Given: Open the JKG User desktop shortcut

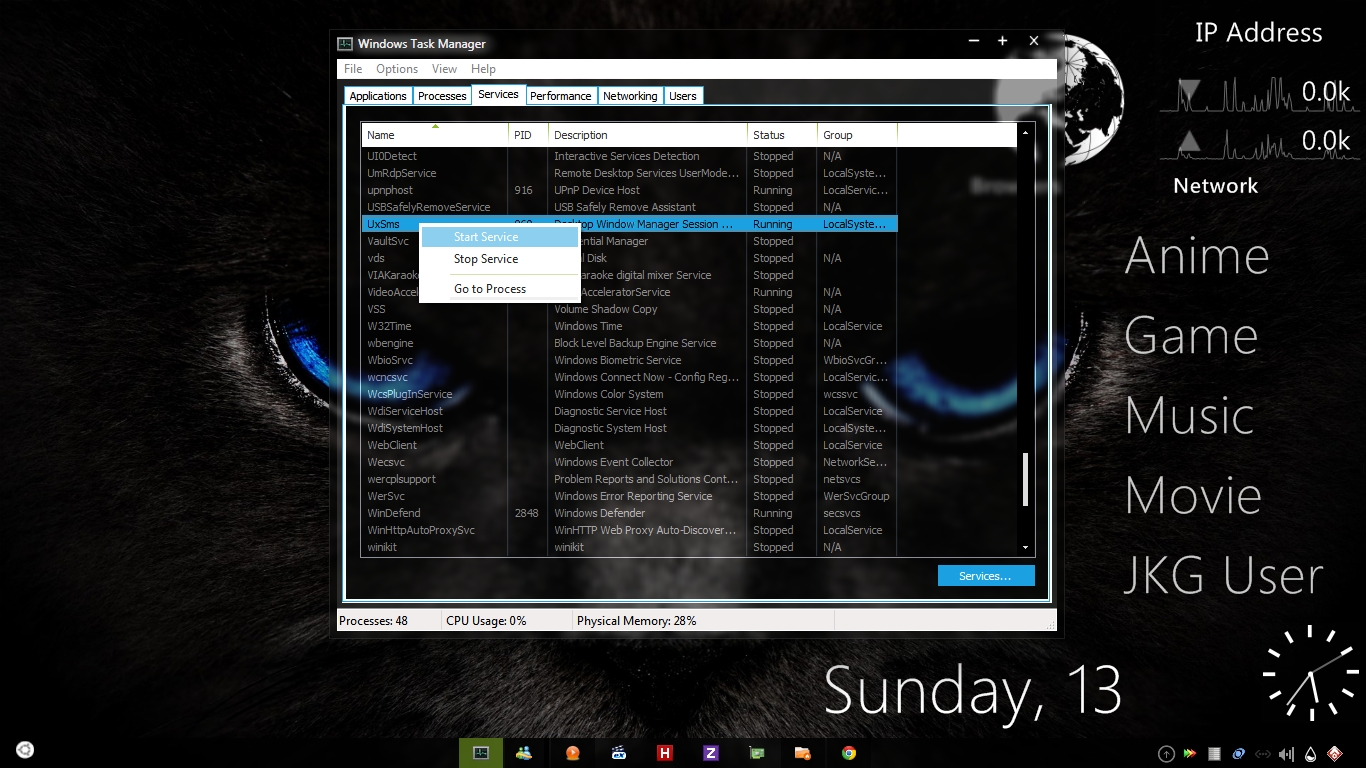Looking at the screenshot, I should click(x=1224, y=576).
